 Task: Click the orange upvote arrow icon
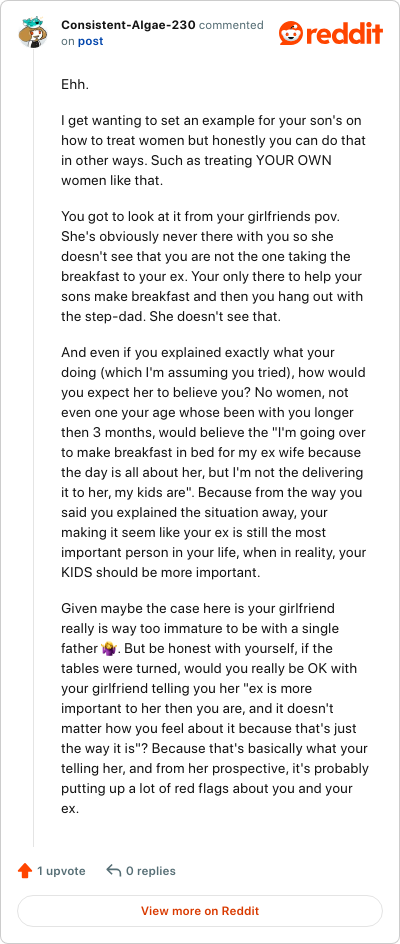coord(25,871)
